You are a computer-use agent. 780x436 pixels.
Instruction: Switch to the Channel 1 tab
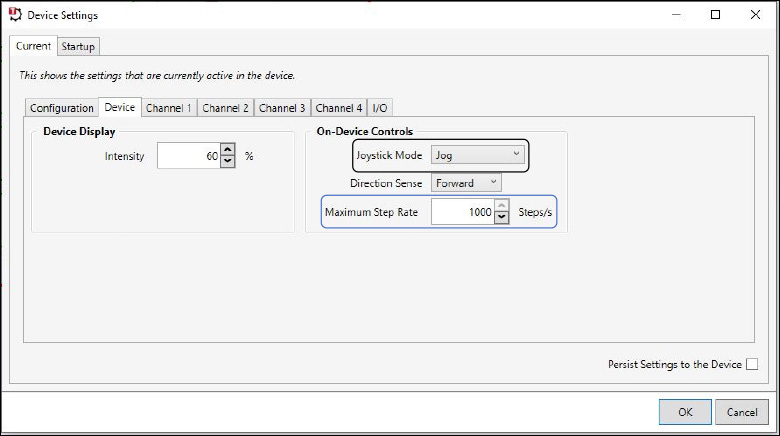tap(169, 108)
